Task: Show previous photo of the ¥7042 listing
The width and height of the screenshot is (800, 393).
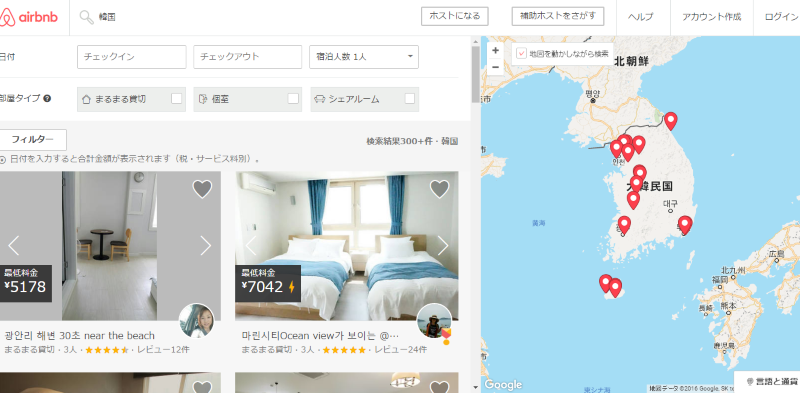Action: [251, 245]
